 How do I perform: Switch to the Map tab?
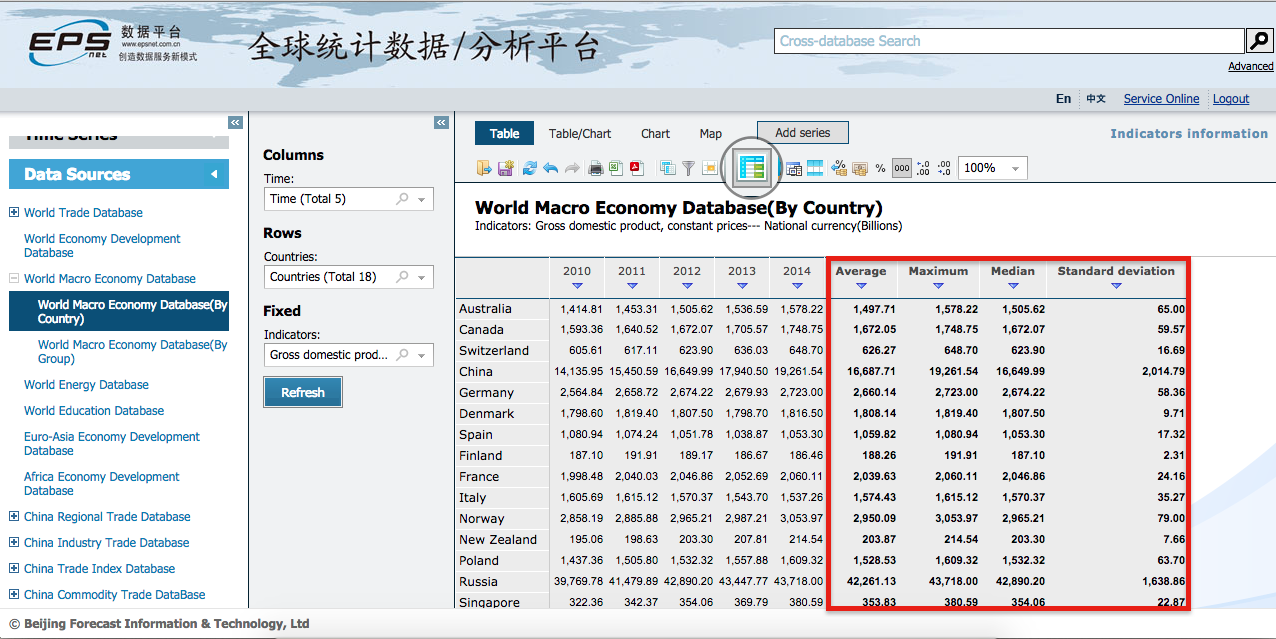click(711, 133)
